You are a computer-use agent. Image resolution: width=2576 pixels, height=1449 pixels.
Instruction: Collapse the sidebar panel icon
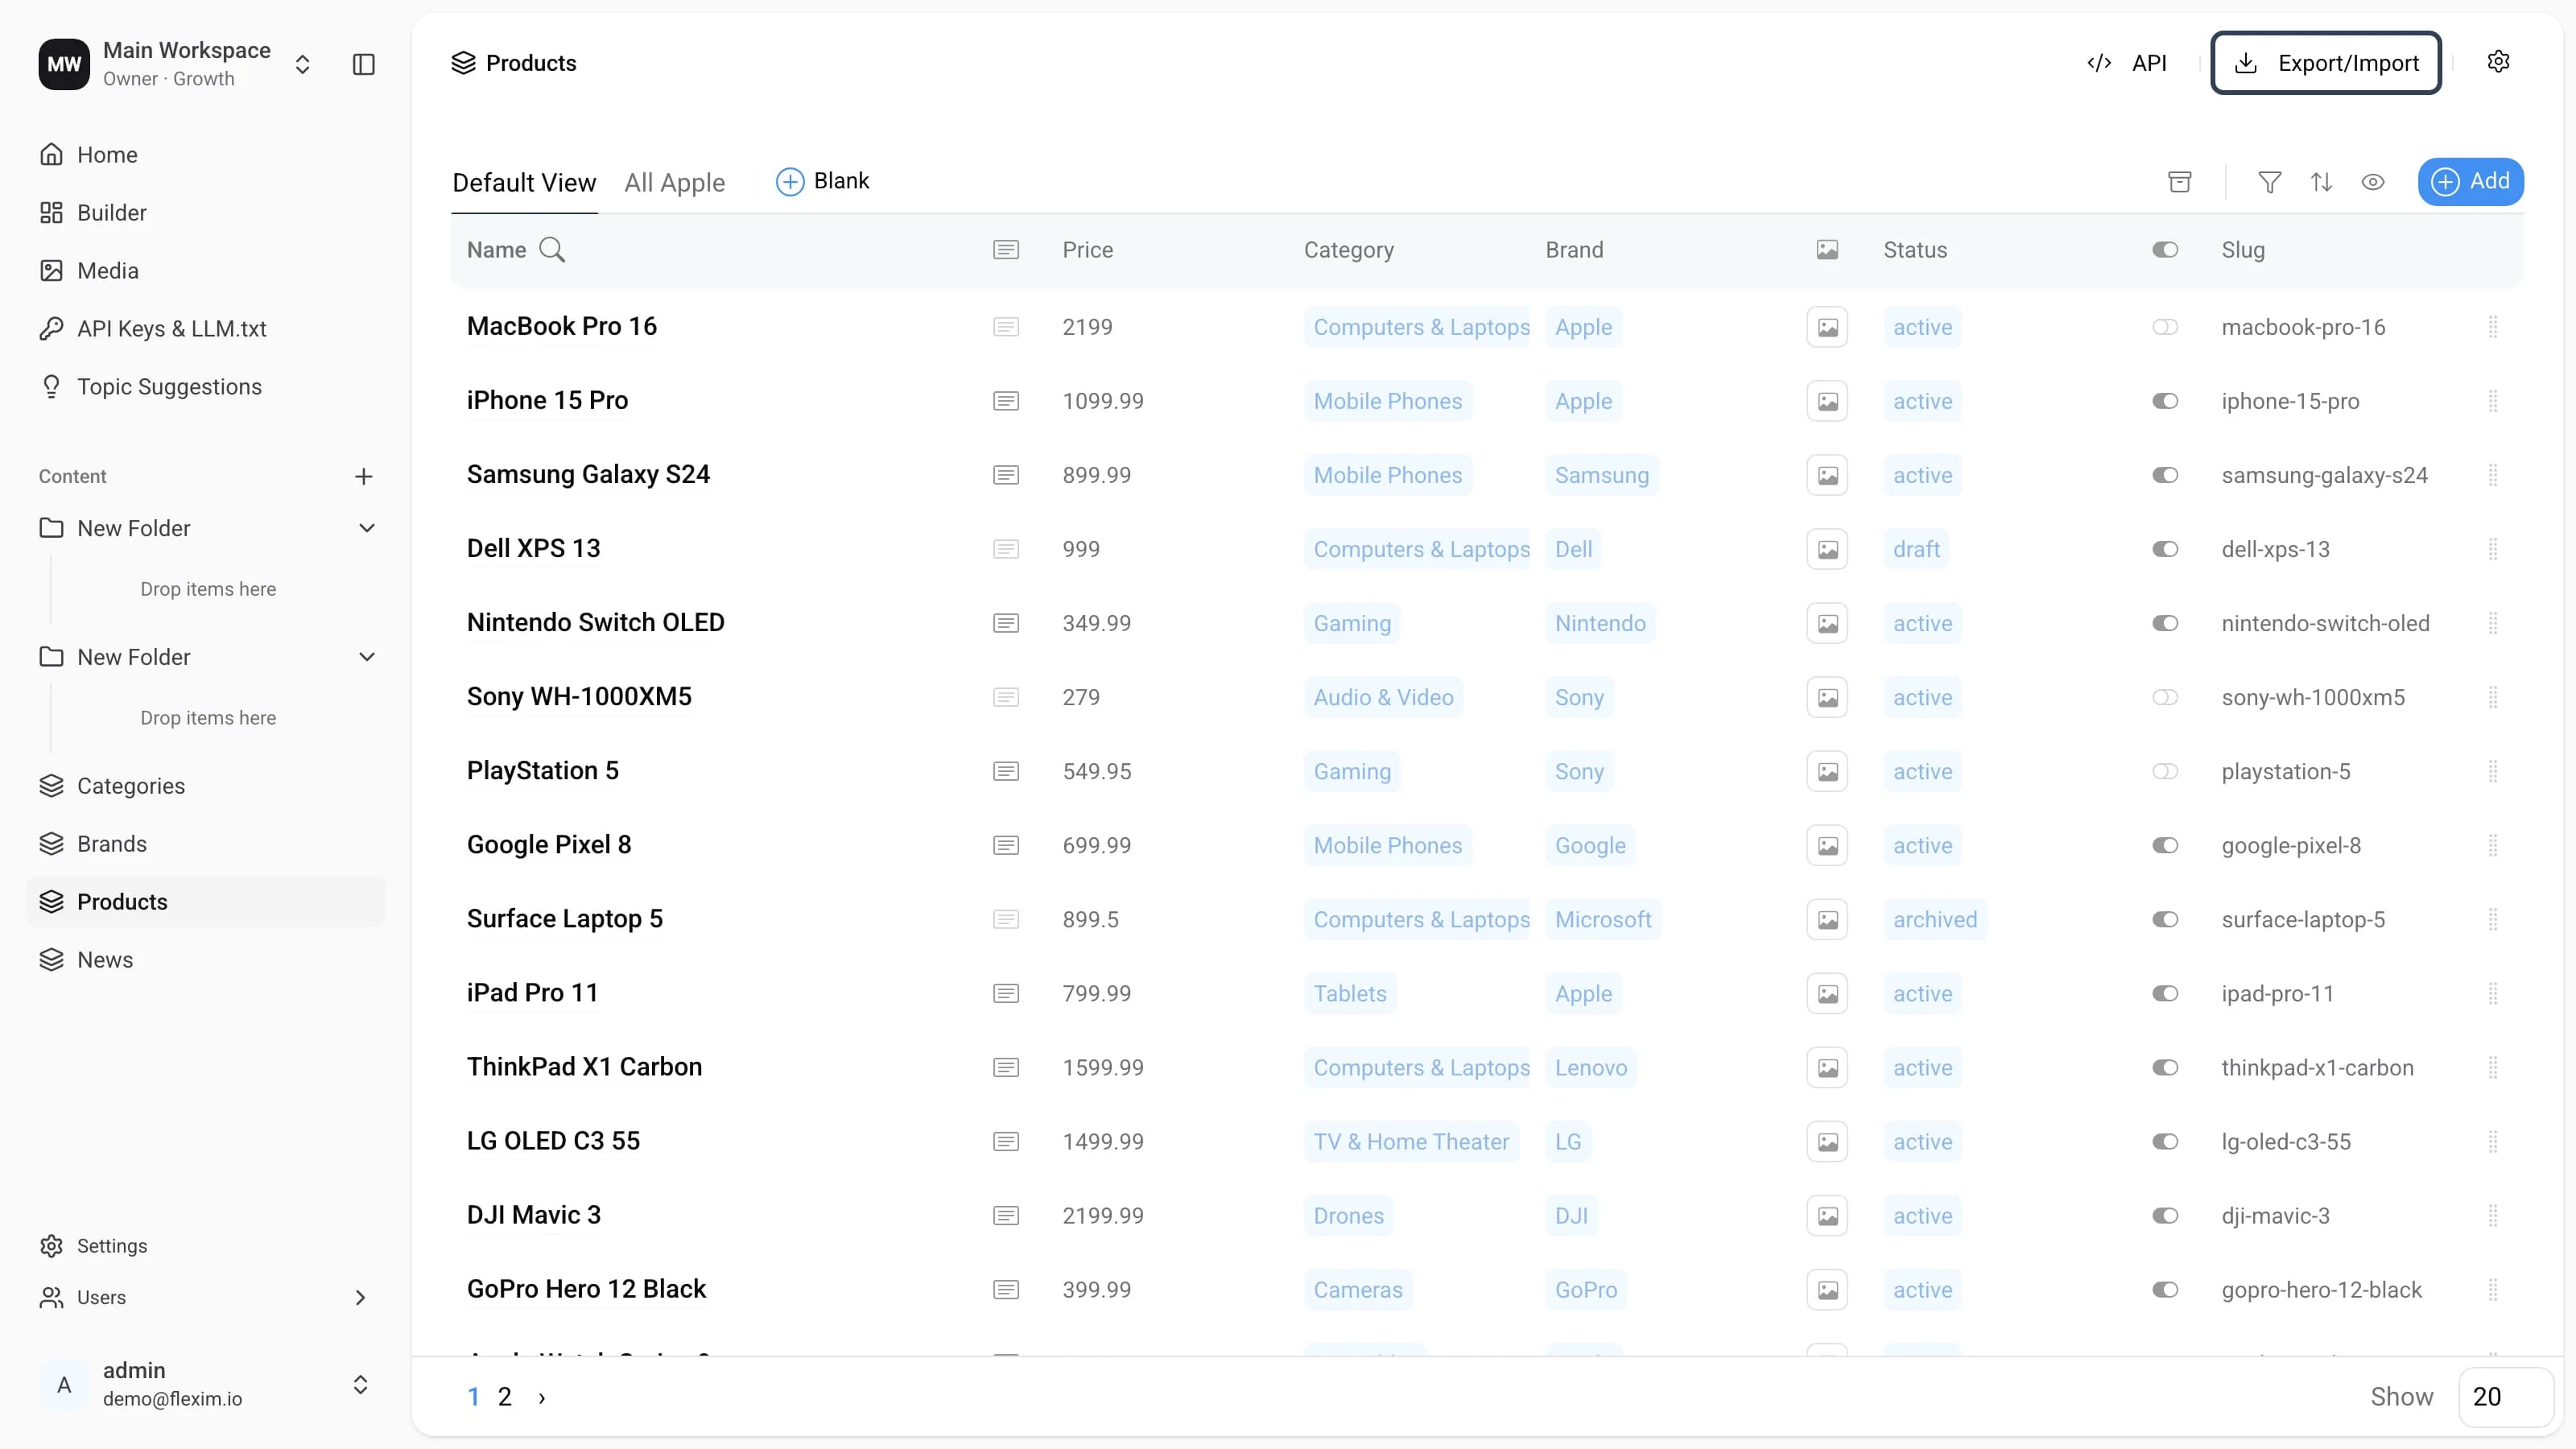click(364, 64)
